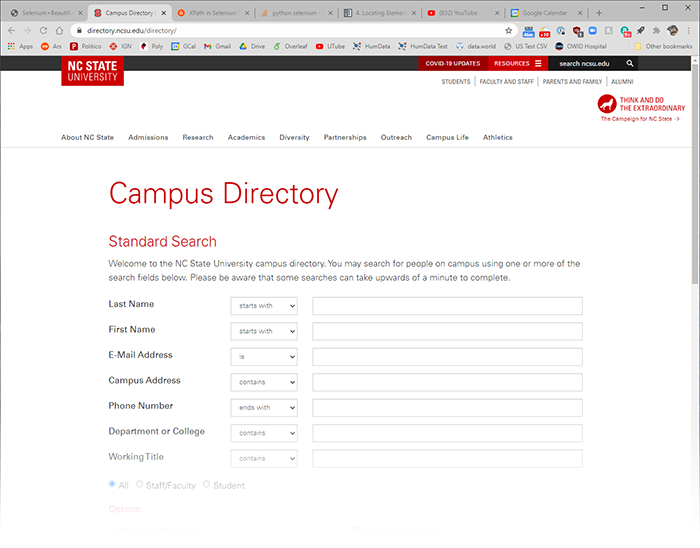The width and height of the screenshot is (700, 548).
Task: Open the Phone Number match type dropdown
Action: click(x=264, y=407)
